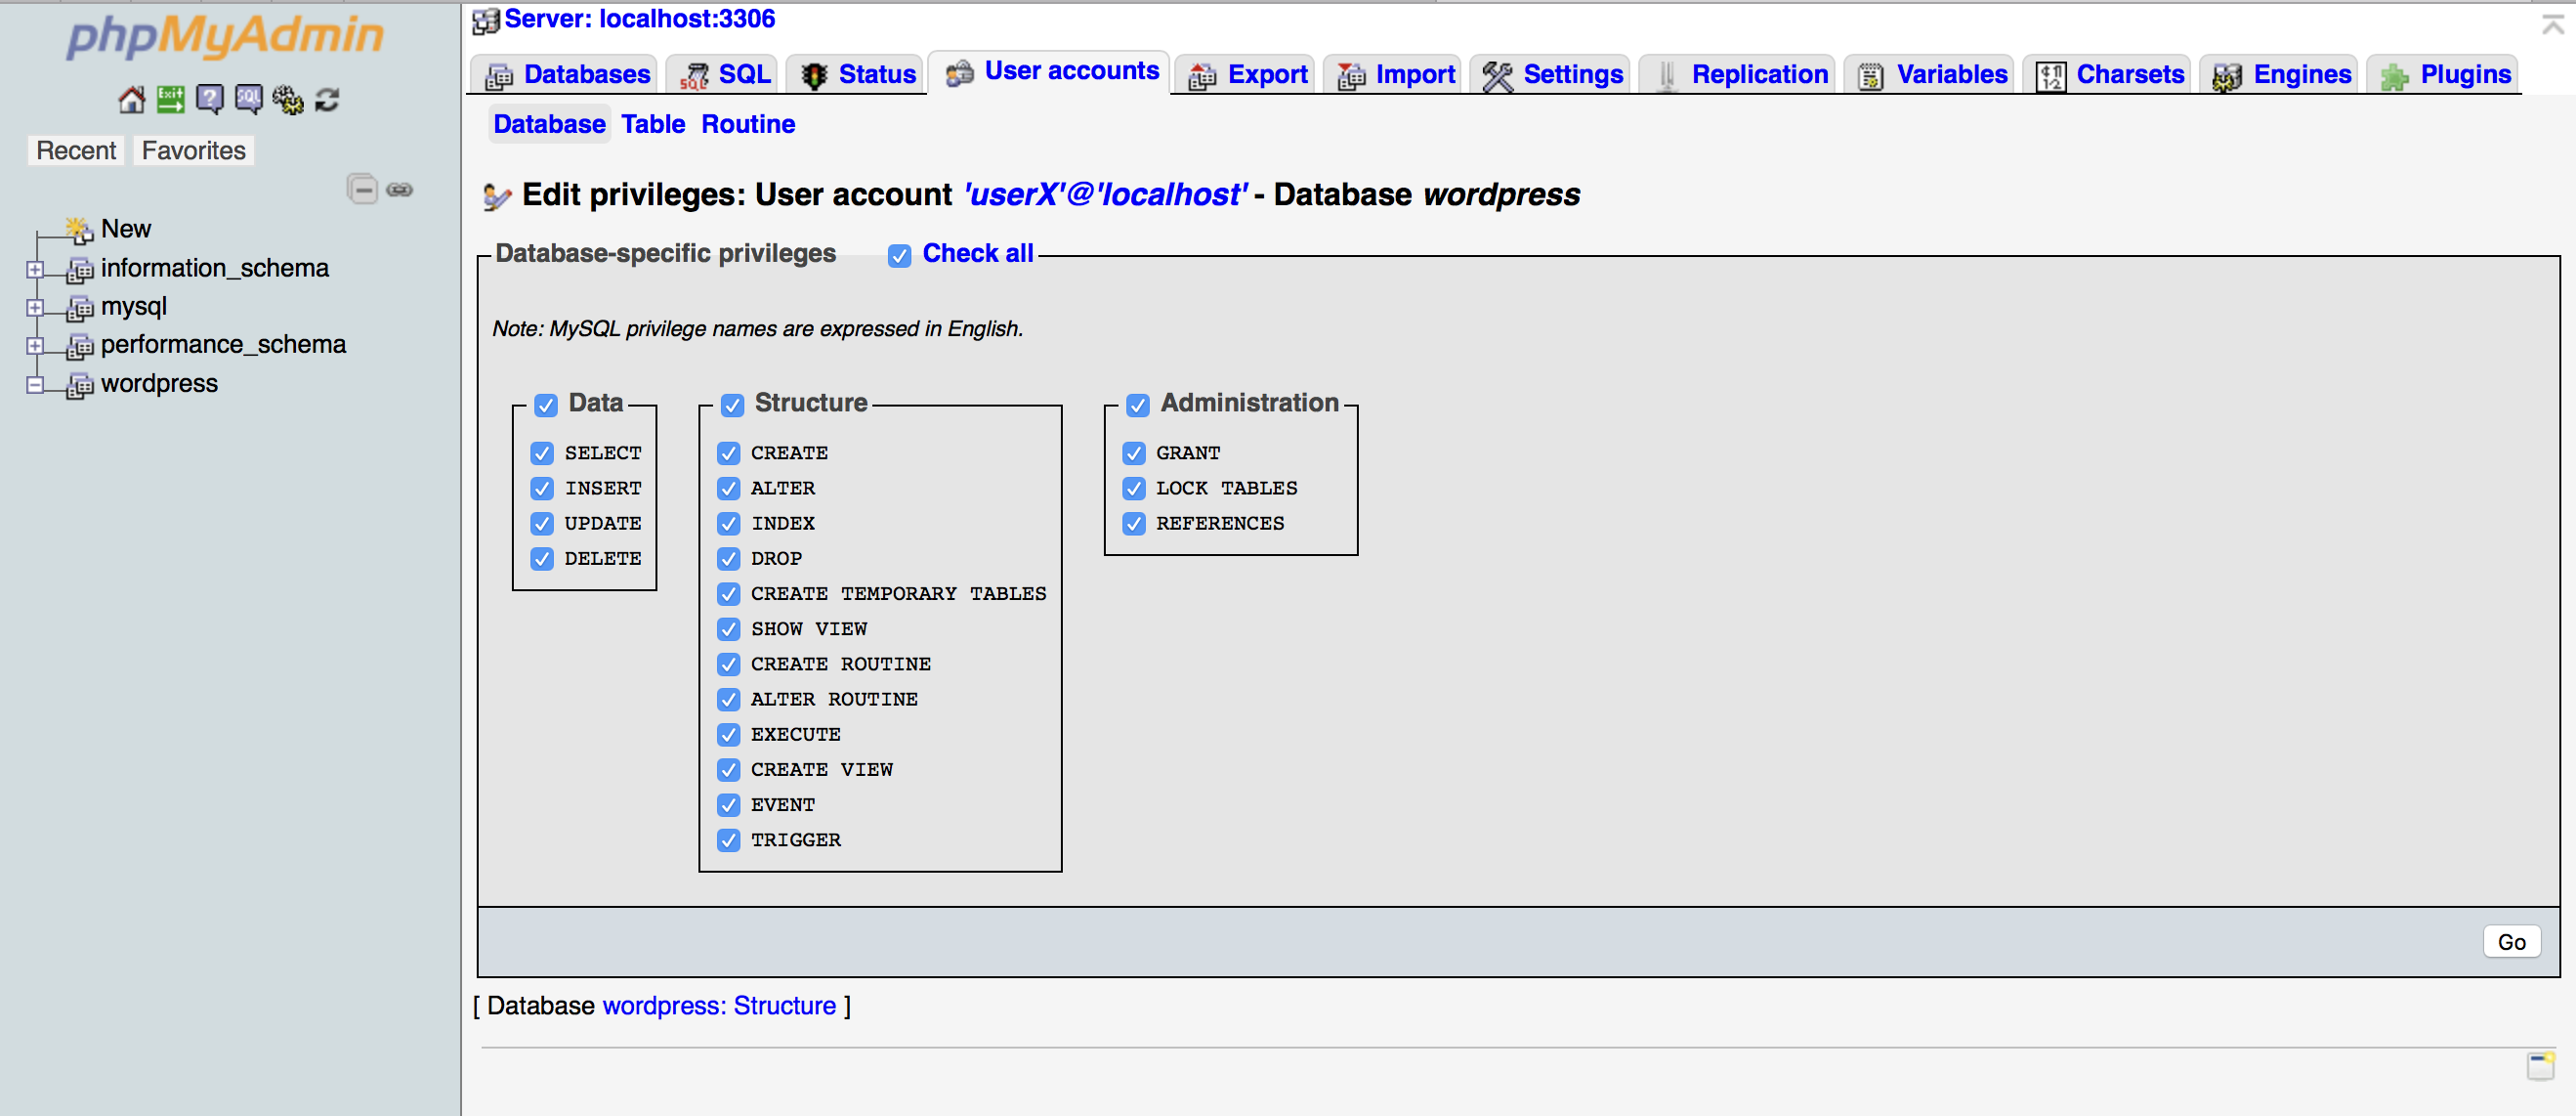The image size is (2576, 1116).
Task: Toggle the Administration group checkbox
Action: click(x=1137, y=405)
